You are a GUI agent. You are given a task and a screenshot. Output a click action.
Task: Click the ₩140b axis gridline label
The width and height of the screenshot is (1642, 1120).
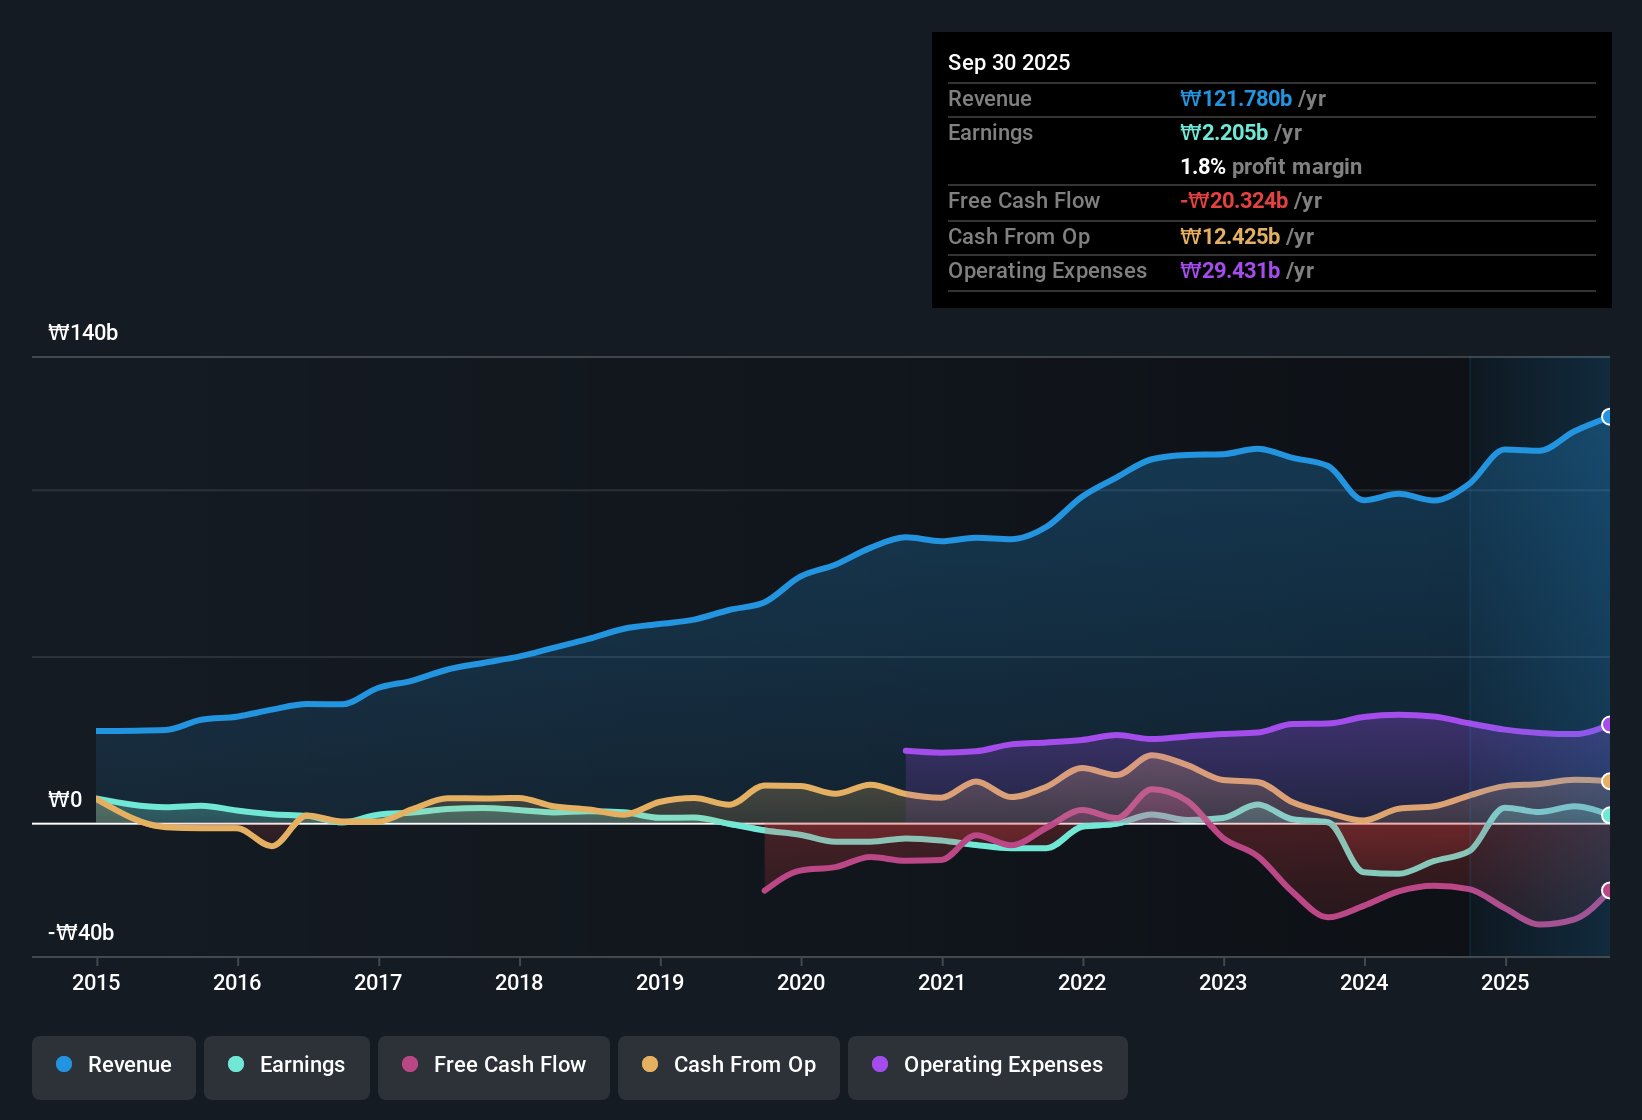point(84,332)
